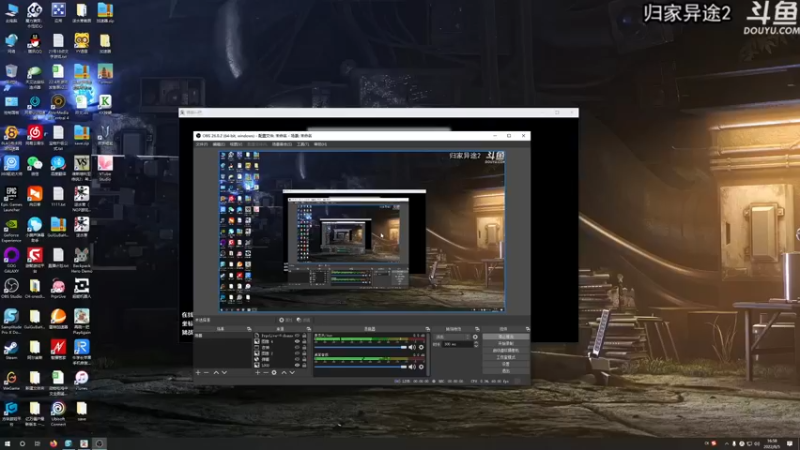Open the OBS Tools menu
This screenshot has width=800, height=450.
[303, 144]
